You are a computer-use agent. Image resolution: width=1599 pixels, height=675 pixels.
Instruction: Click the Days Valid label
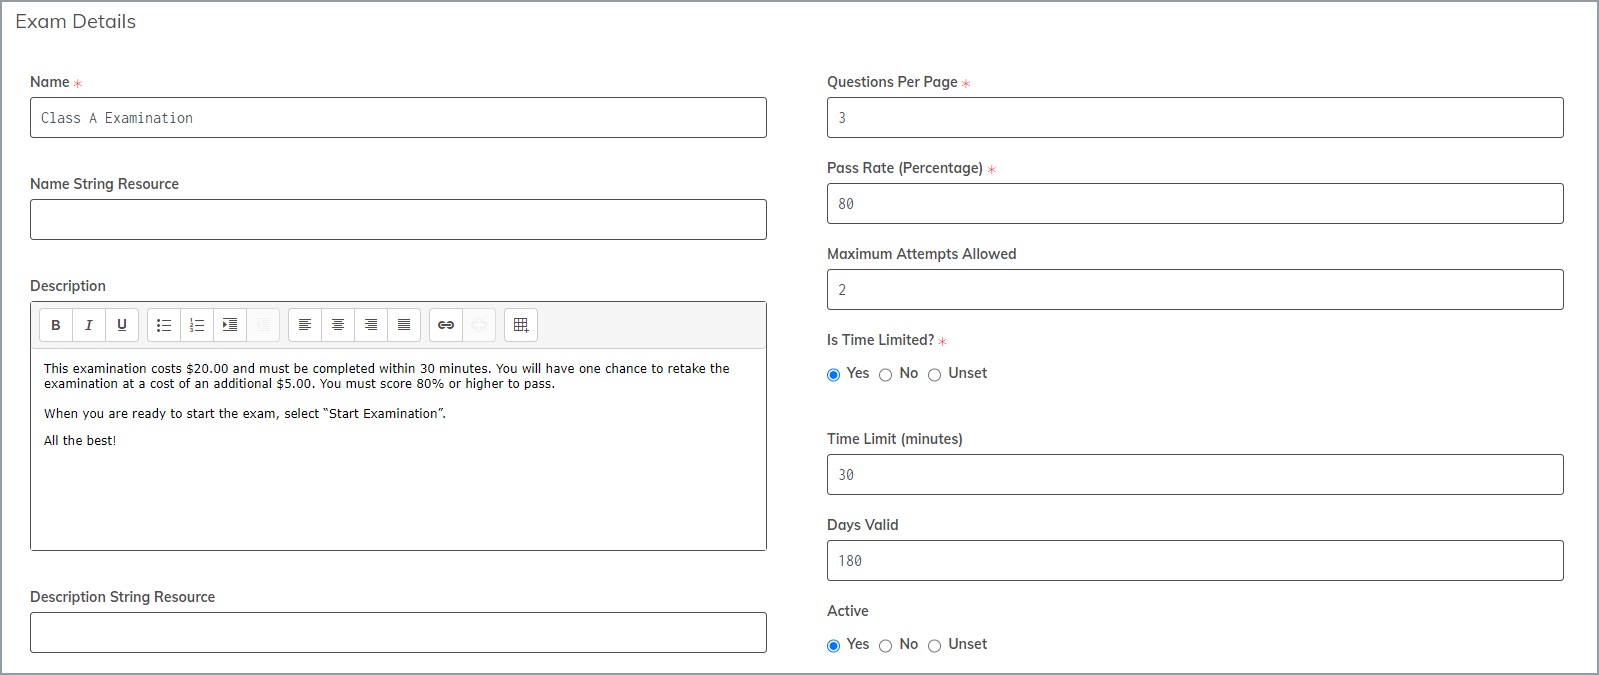coord(863,525)
